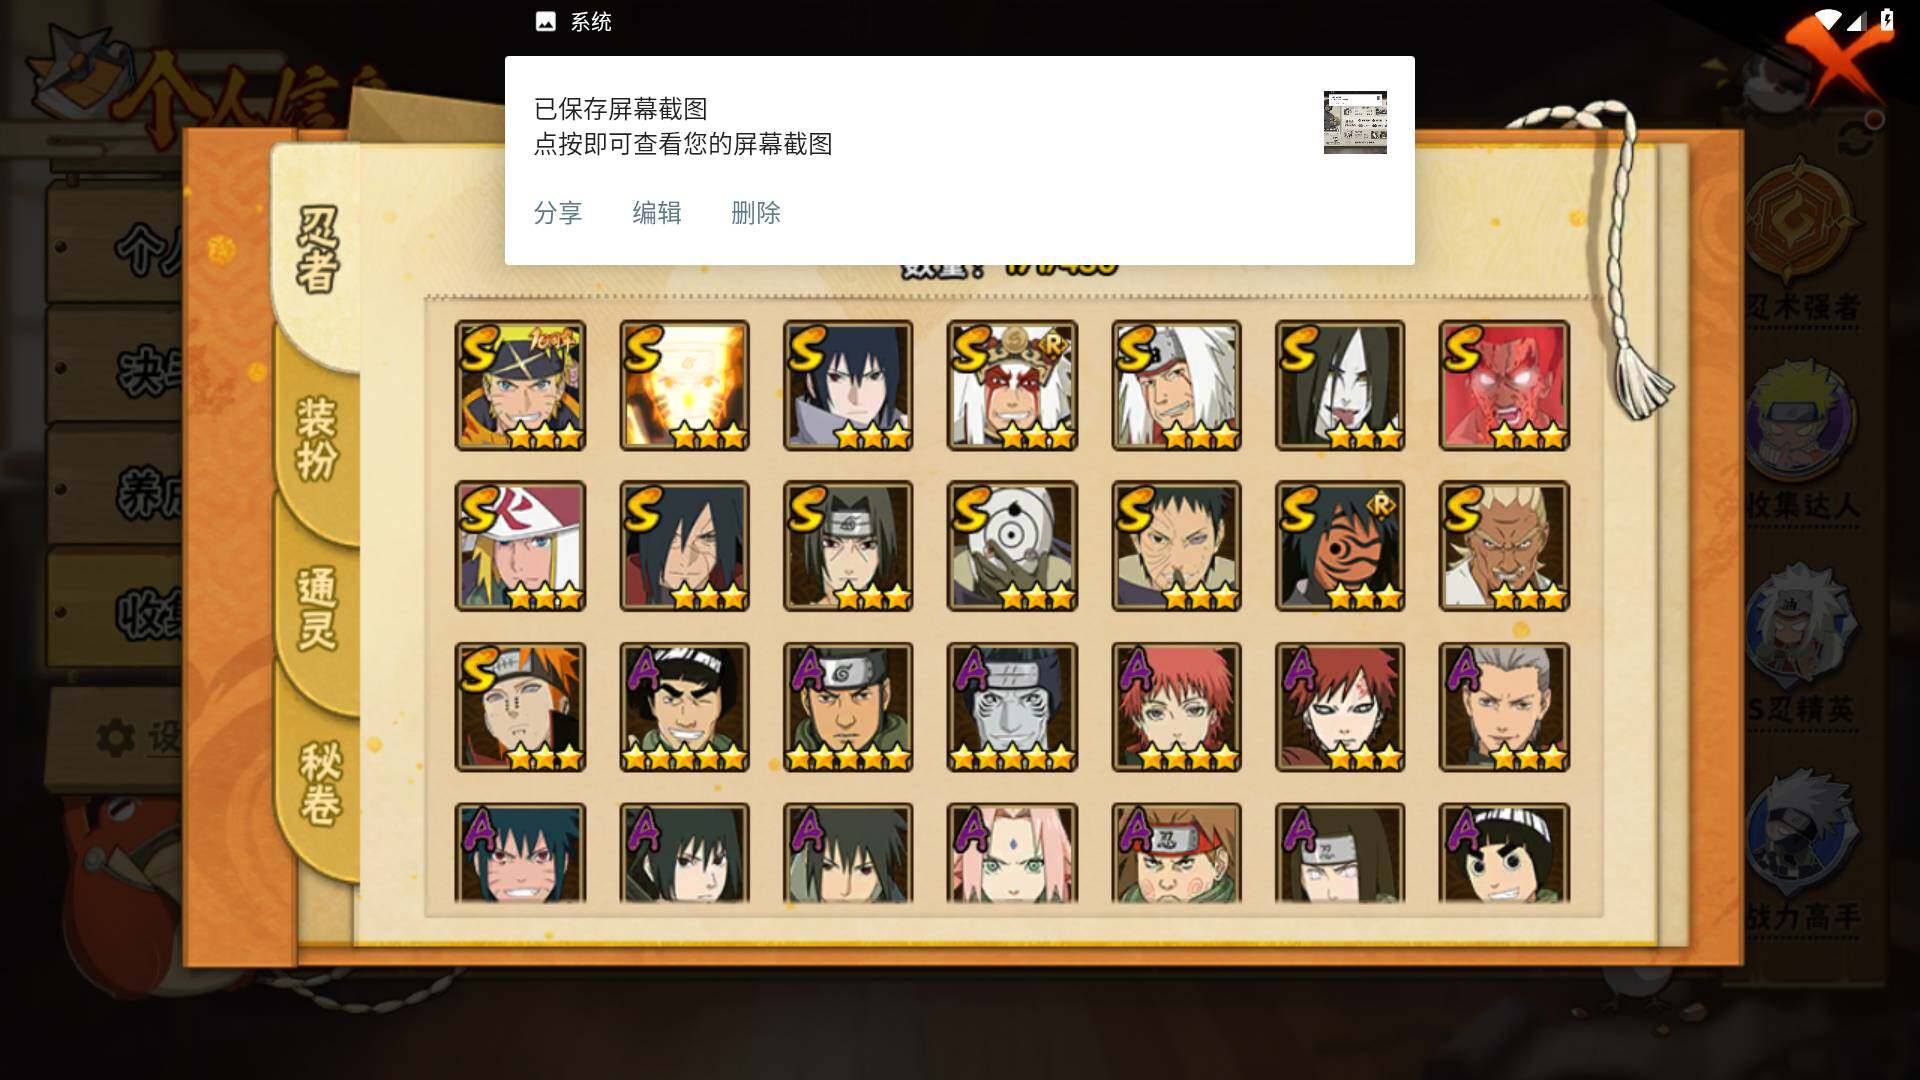The image size is (1920, 1080).
Task: Select the Fourth Hokage Minato portrait
Action: coord(520,546)
